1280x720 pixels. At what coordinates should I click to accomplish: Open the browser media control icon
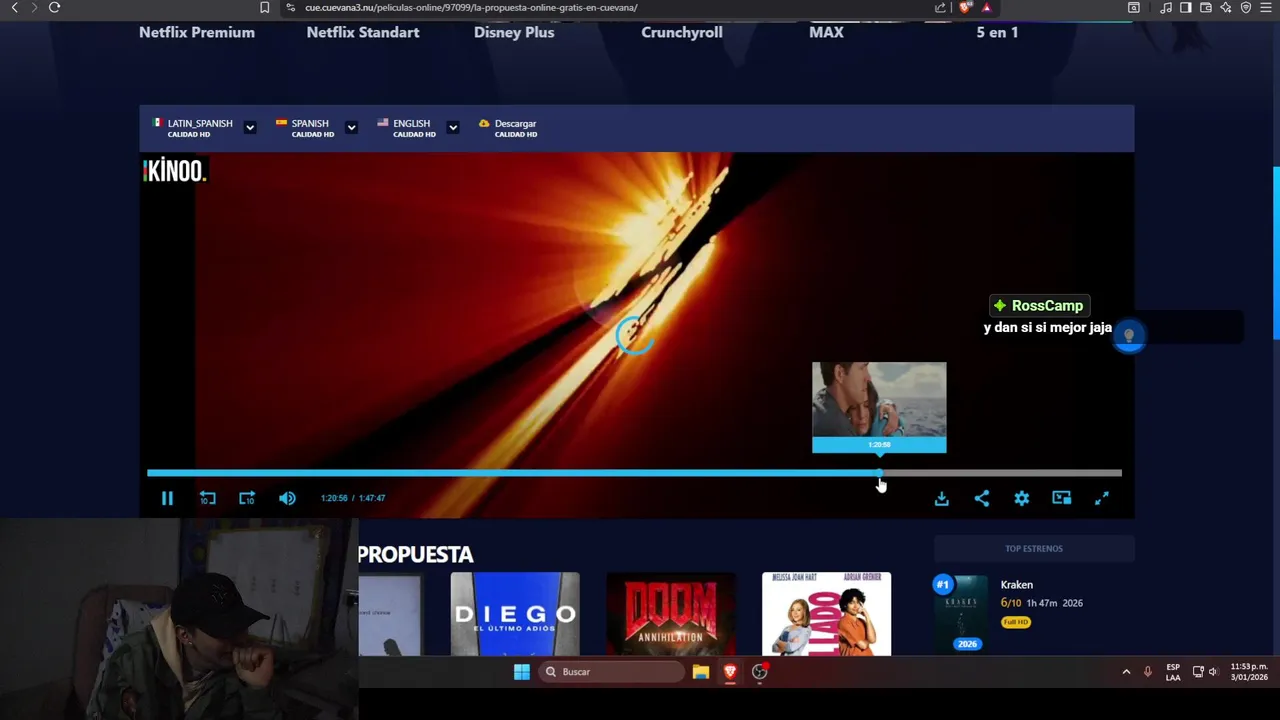tap(1166, 8)
